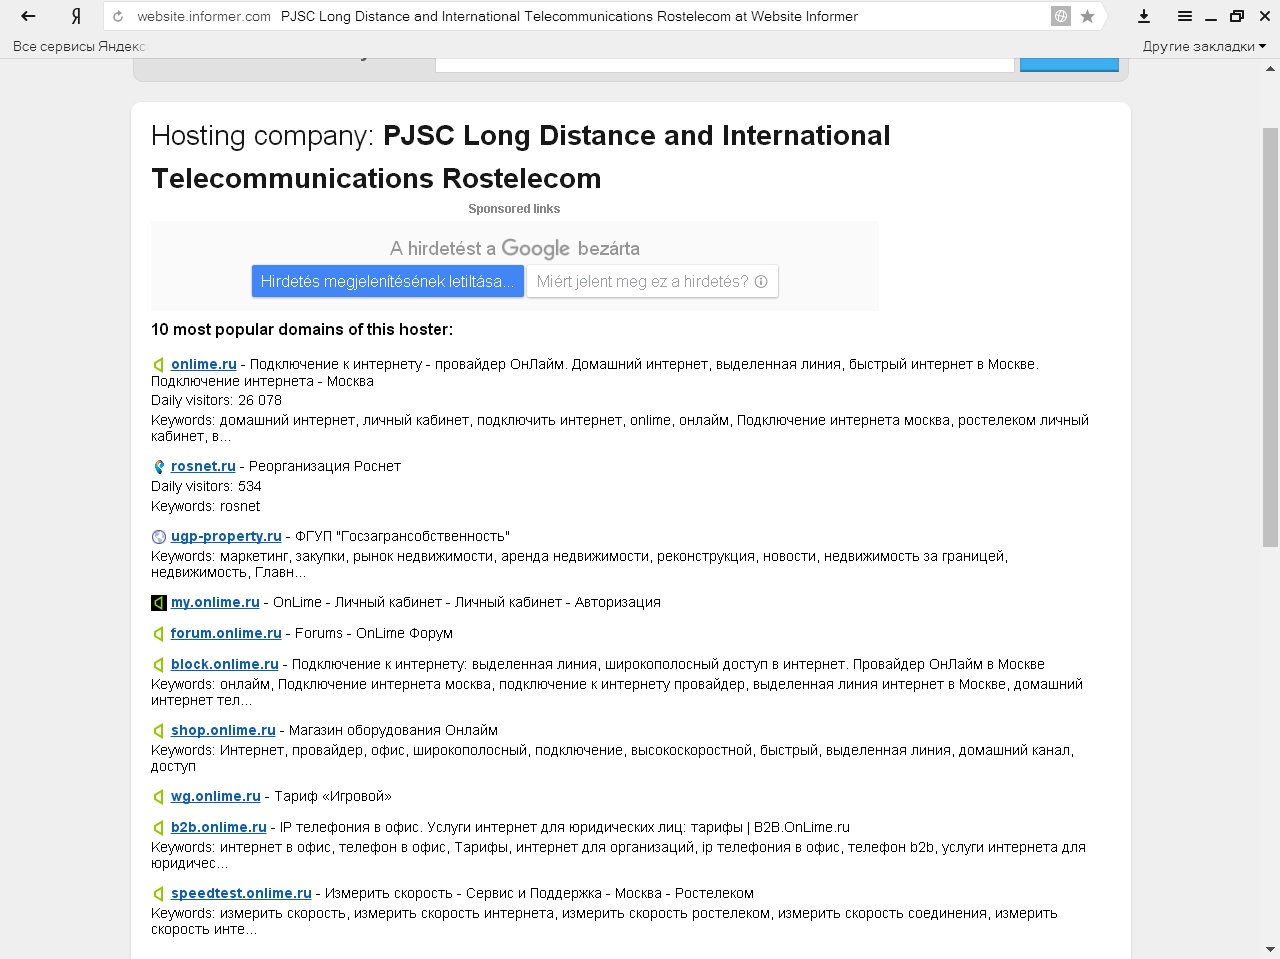Open the browser hamburger menu
Screen dimensions: 1280x959
click(x=1185, y=16)
